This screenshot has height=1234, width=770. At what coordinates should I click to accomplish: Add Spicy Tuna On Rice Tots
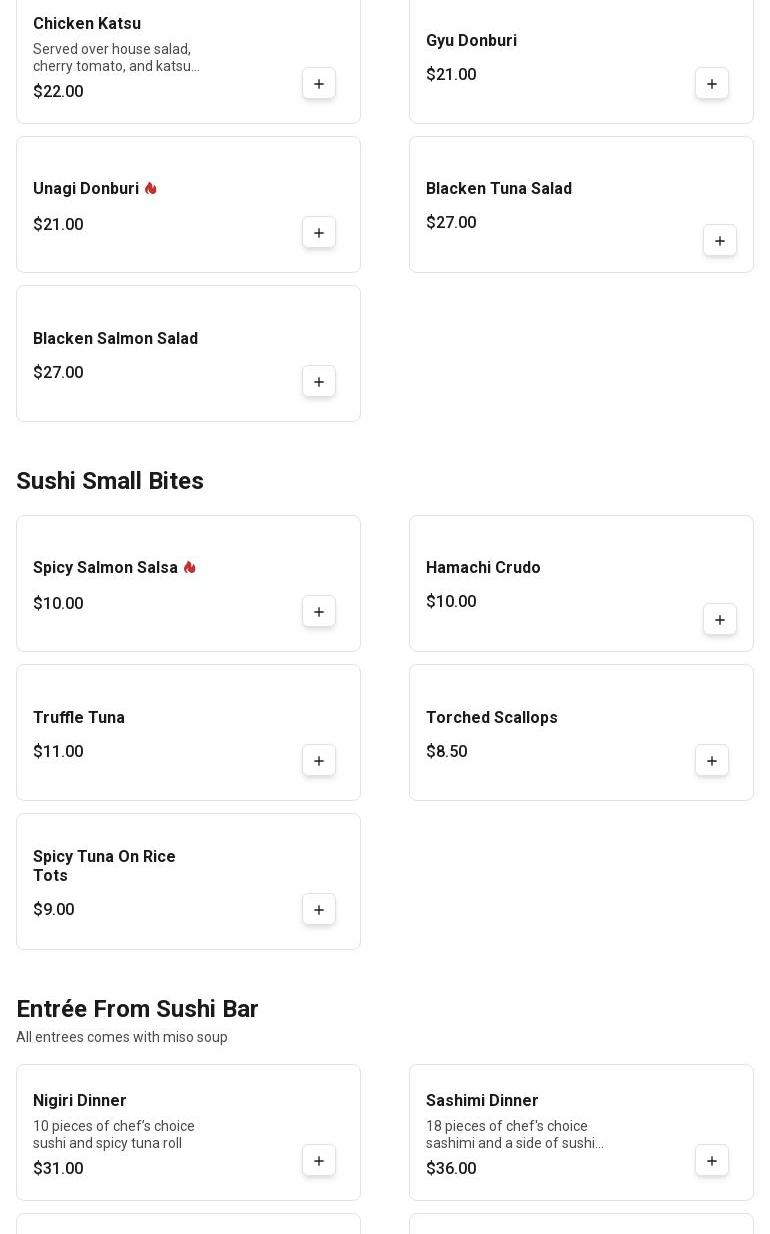click(319, 910)
